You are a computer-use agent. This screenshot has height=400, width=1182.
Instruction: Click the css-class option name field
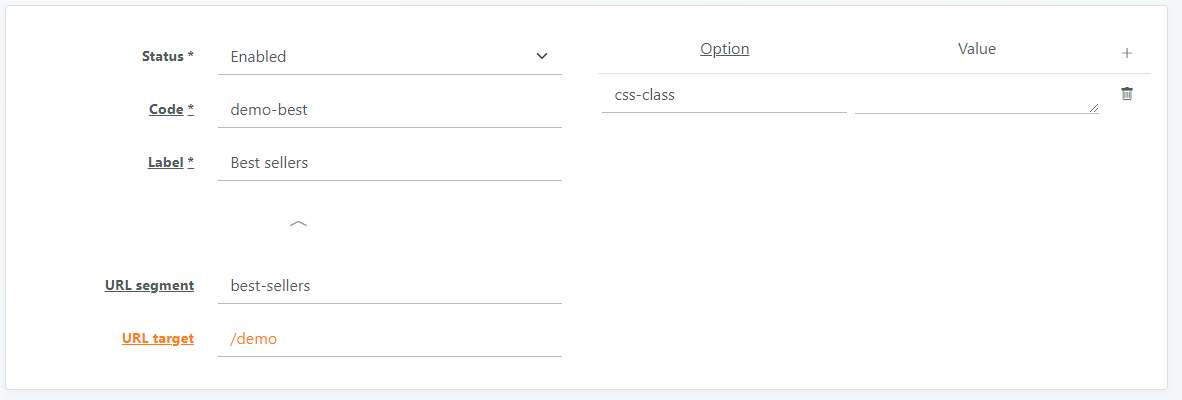tap(724, 96)
